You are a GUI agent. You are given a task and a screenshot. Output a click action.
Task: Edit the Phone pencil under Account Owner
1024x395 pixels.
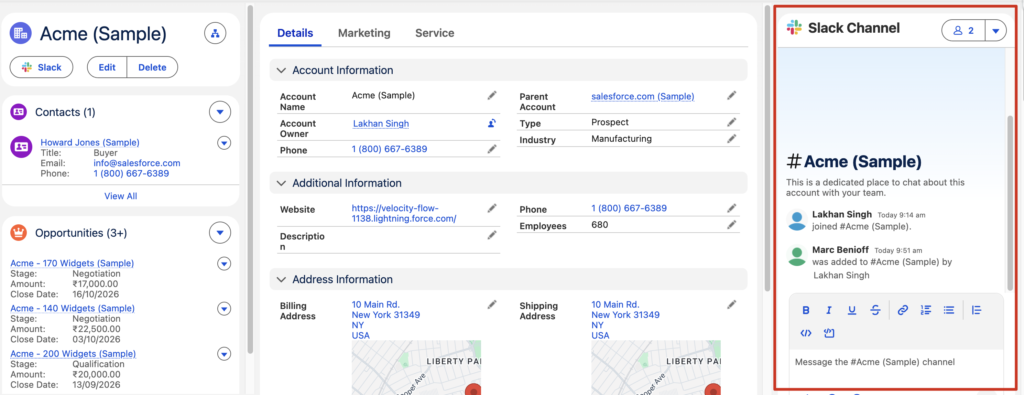(492, 149)
